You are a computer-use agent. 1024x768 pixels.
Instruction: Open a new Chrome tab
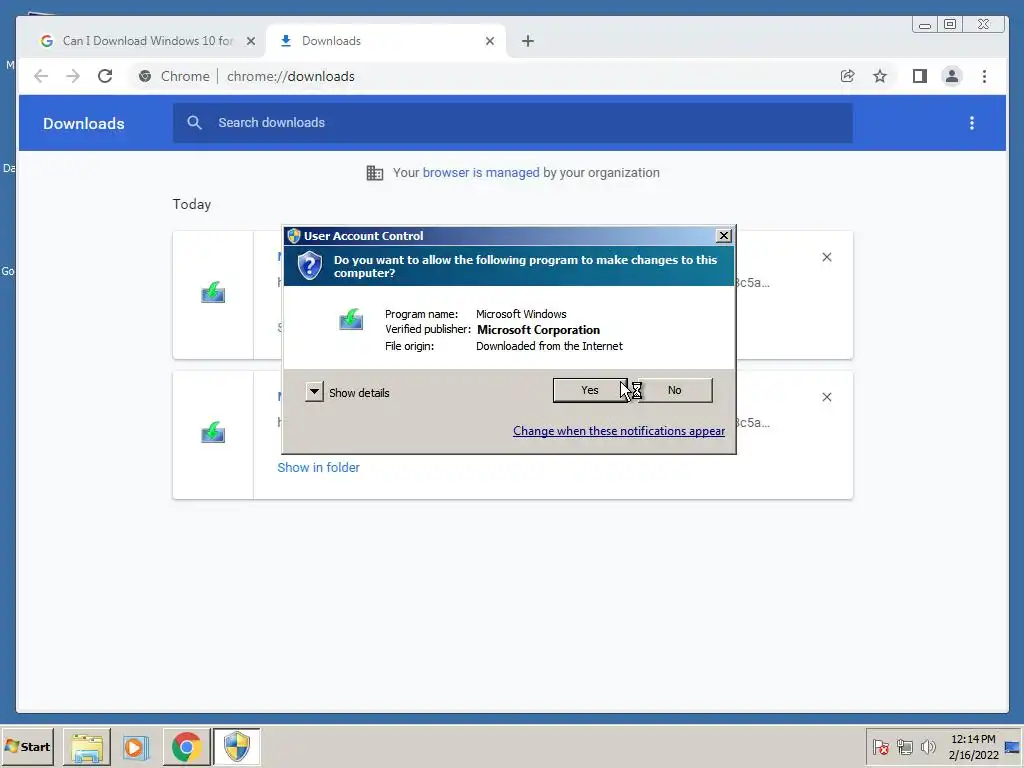528,41
